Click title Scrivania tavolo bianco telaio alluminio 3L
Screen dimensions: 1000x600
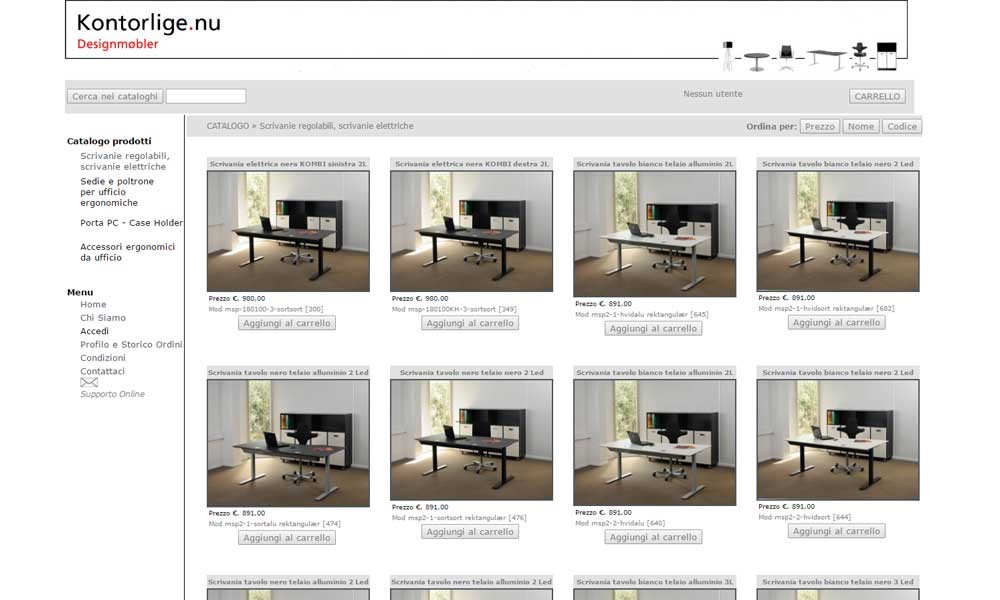click(654, 582)
